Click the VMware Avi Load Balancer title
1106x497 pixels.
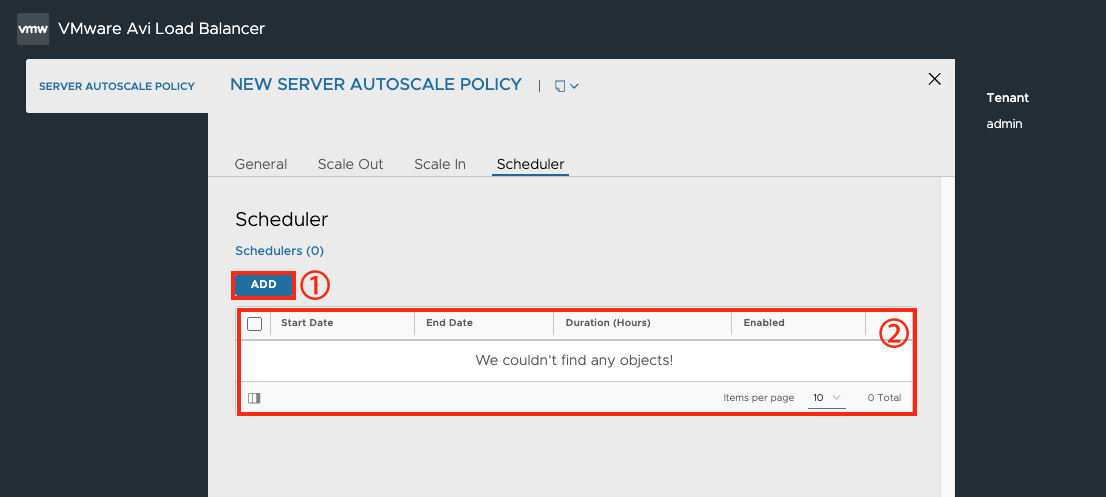(x=162, y=29)
